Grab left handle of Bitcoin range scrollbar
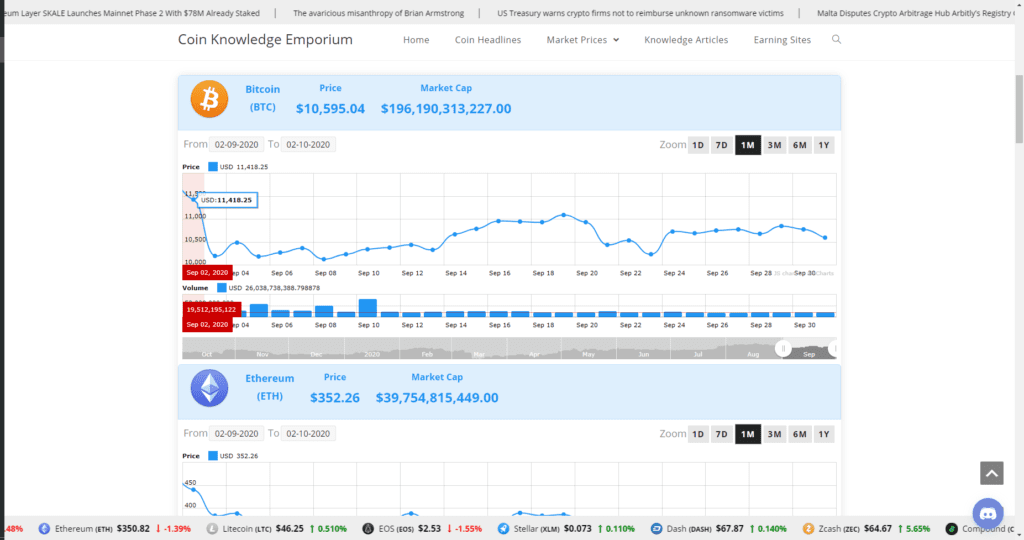Screen dimensions: 1024x540 coord(783,349)
